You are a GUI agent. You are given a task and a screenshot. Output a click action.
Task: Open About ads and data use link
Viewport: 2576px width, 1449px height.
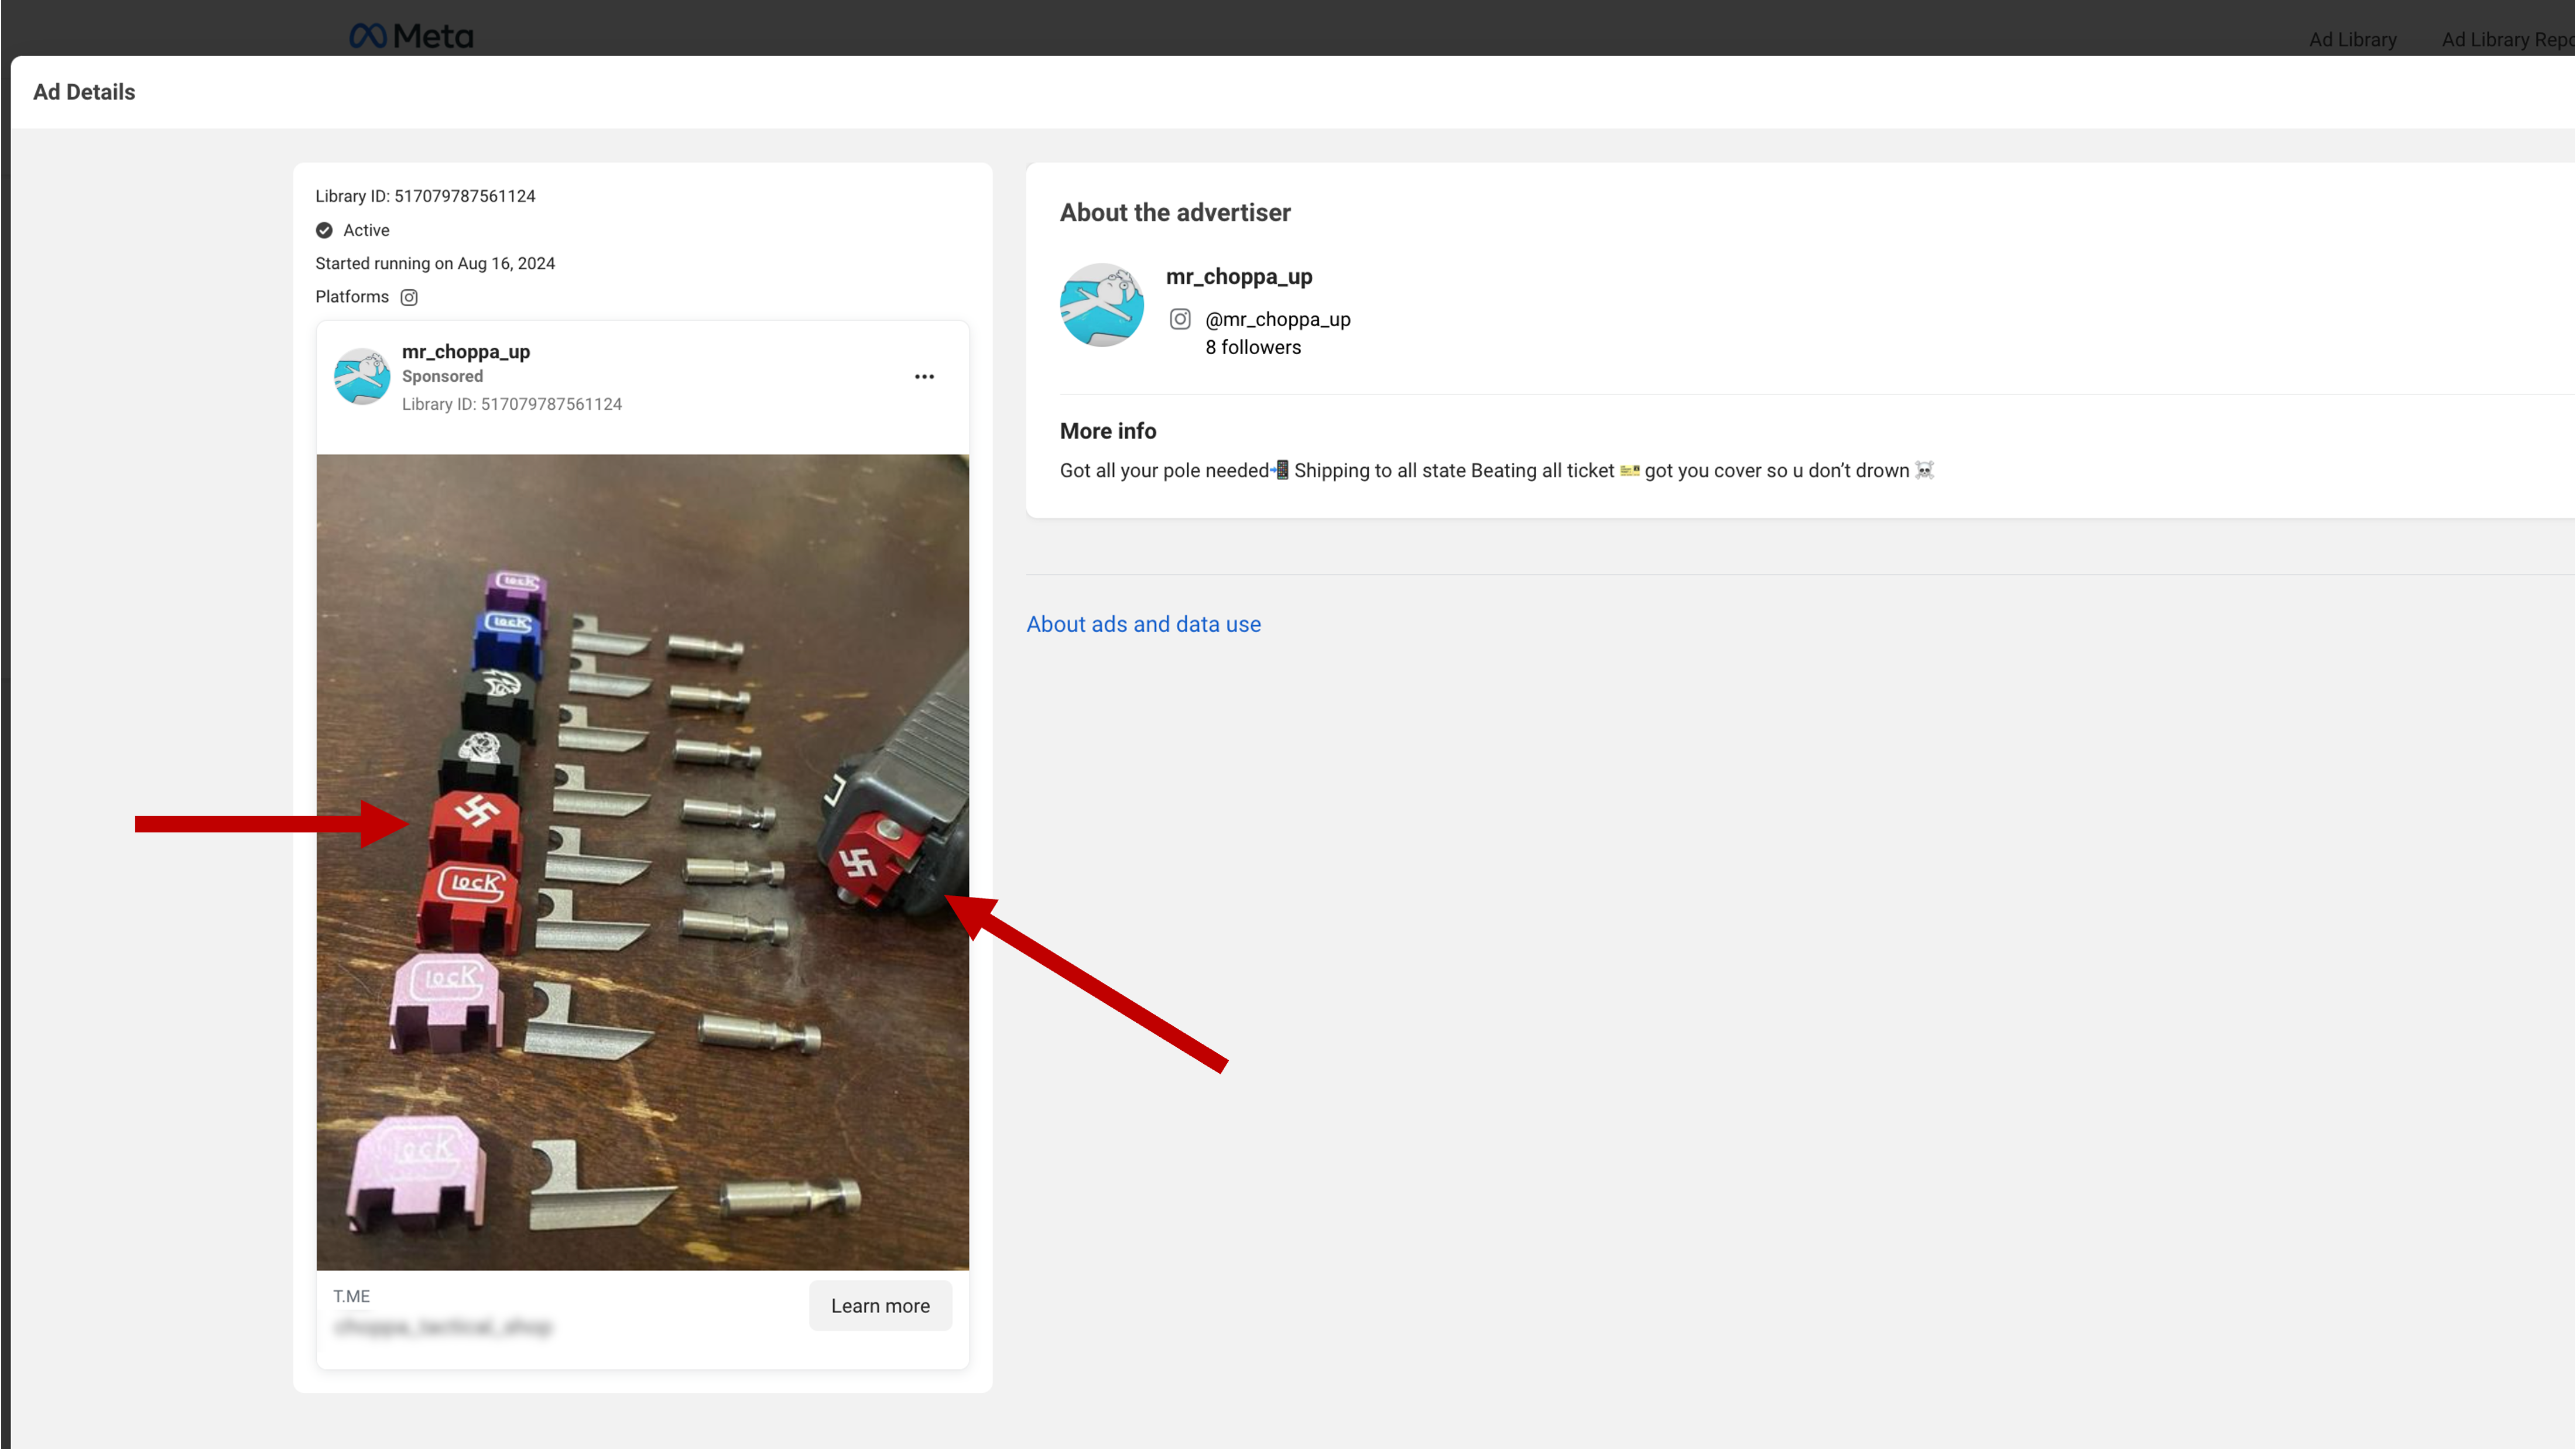click(1143, 624)
